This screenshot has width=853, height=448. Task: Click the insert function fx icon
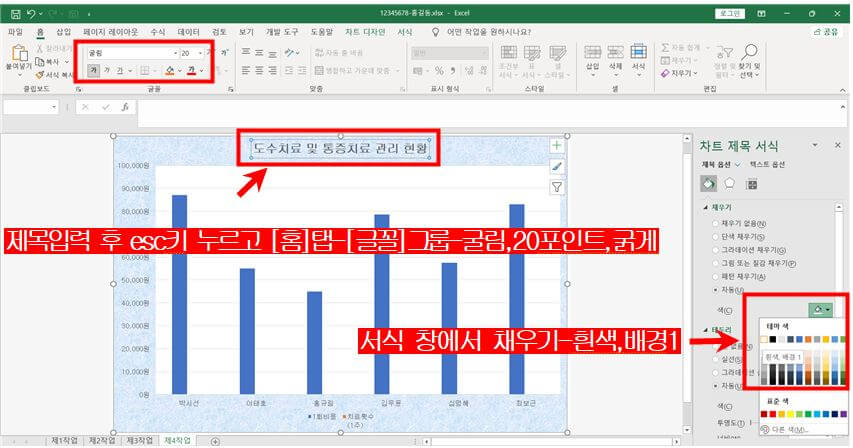pos(125,107)
